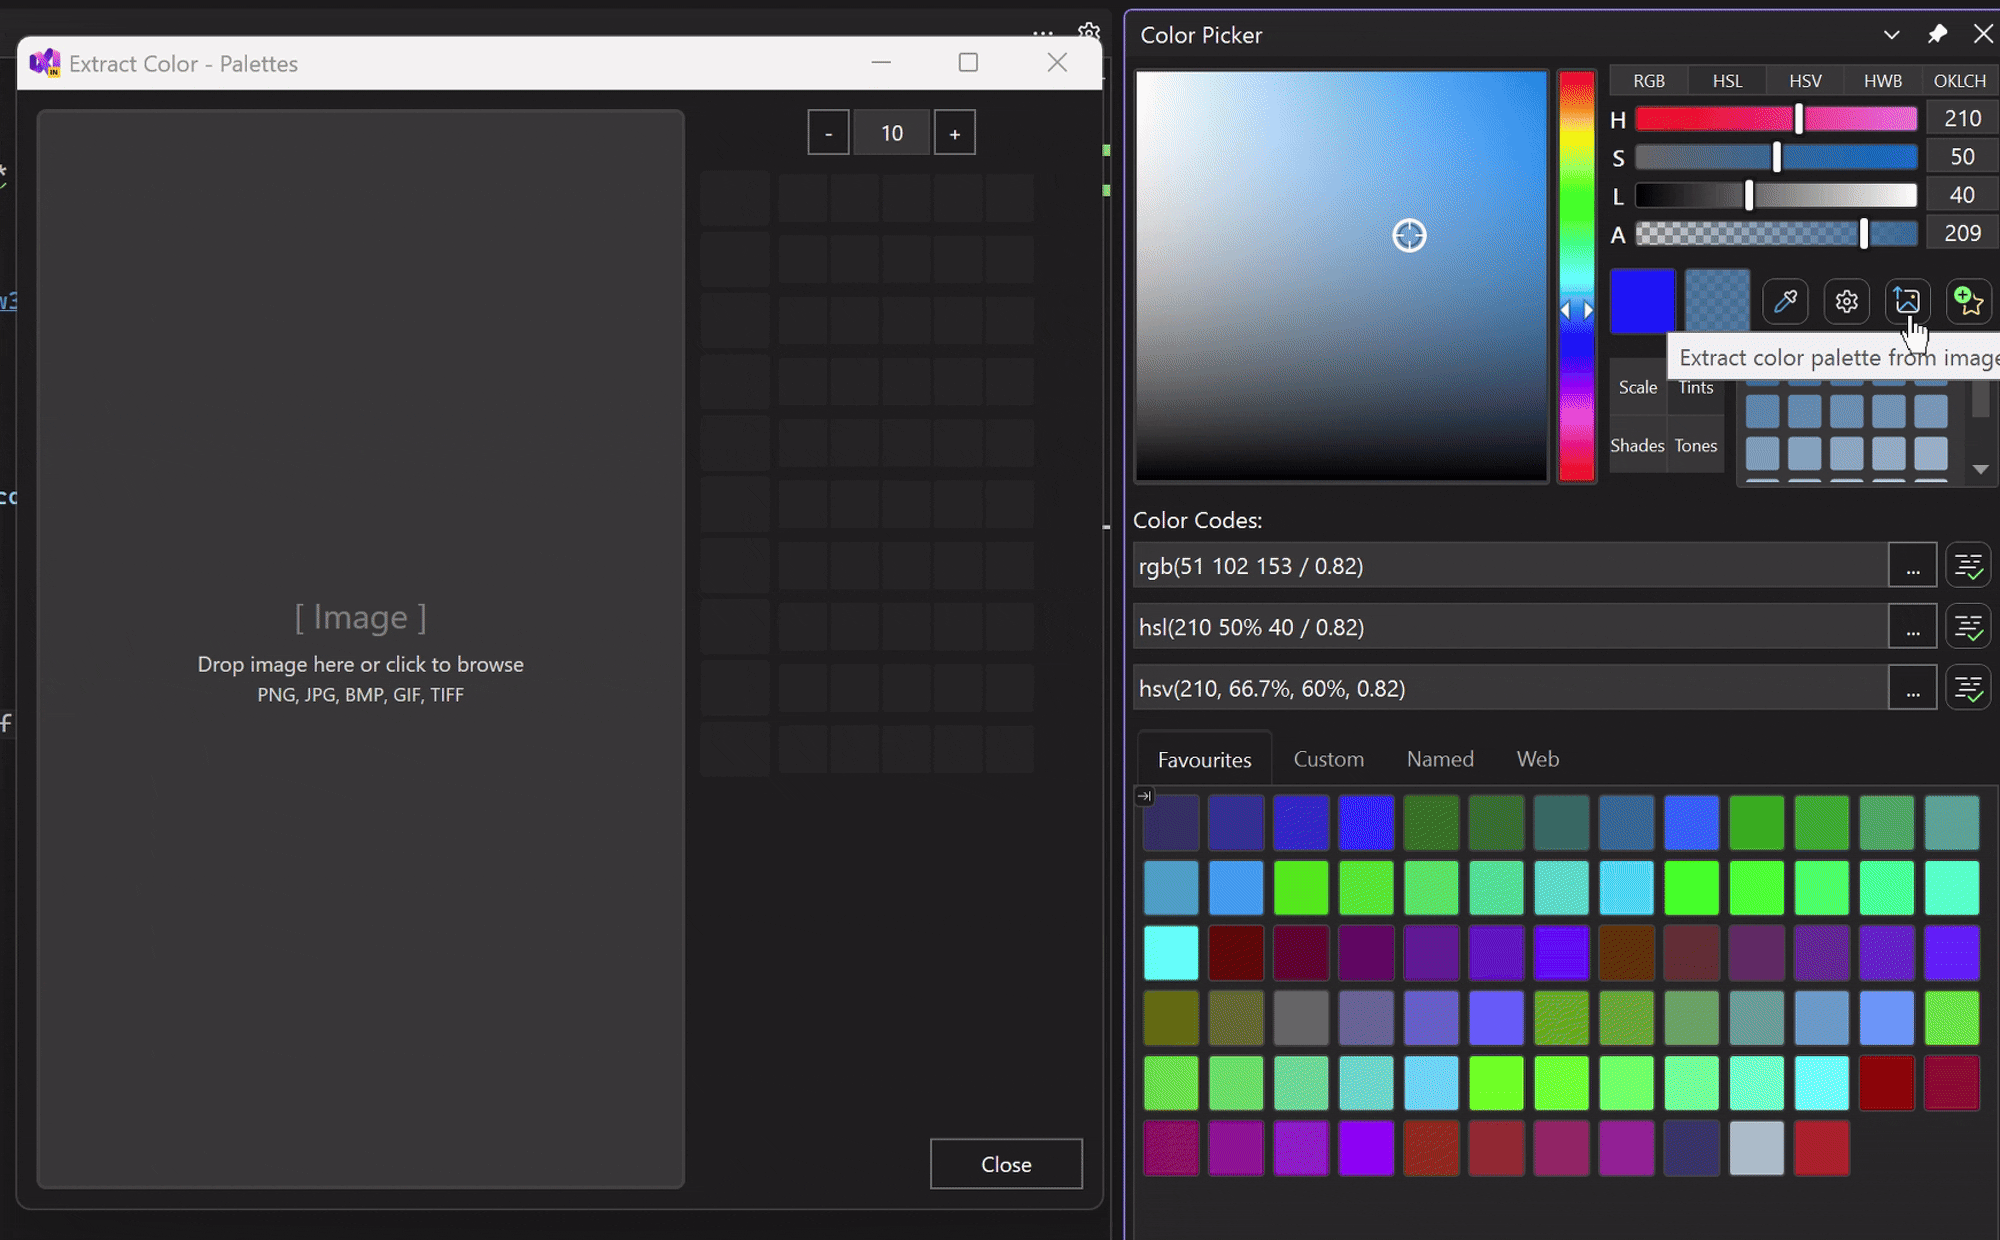Click the down arrow on the variants scrollbar
The height and width of the screenshot is (1240, 2000).
coord(1982,469)
